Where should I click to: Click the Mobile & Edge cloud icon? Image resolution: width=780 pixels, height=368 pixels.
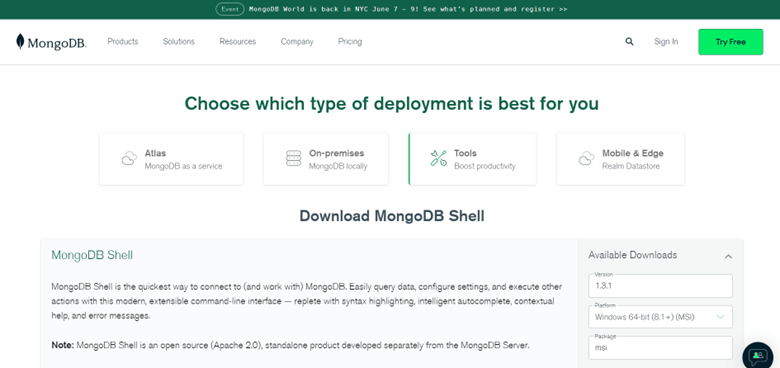tap(586, 159)
